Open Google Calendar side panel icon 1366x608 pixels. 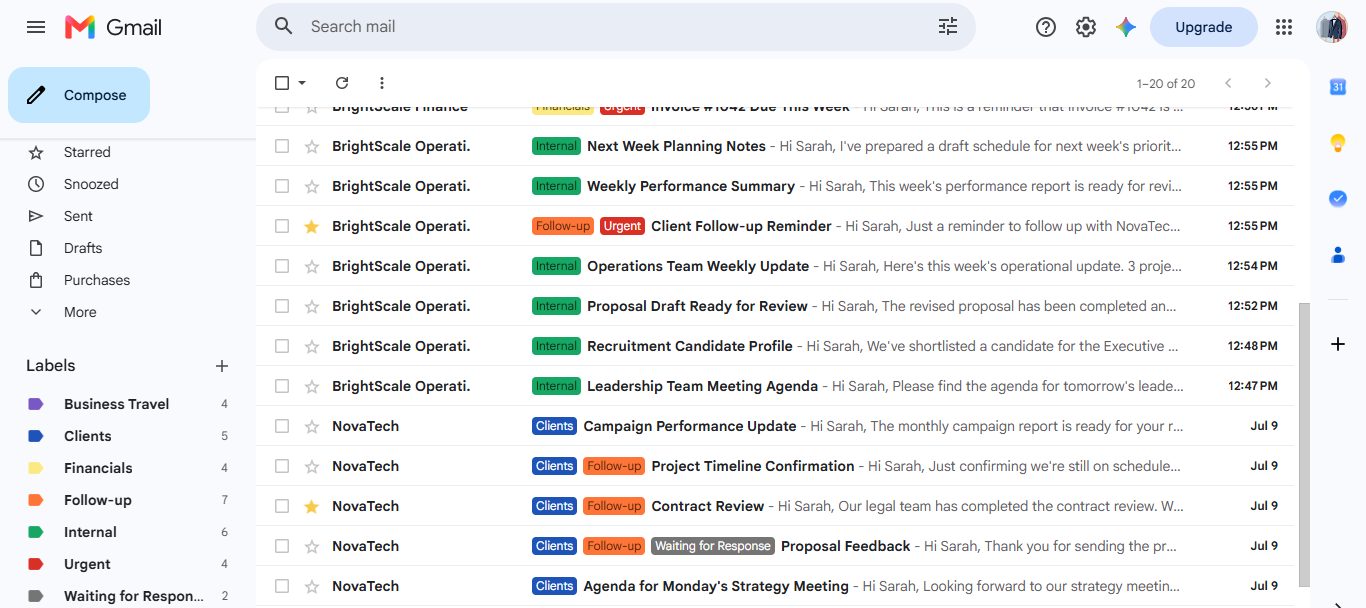(1338, 87)
